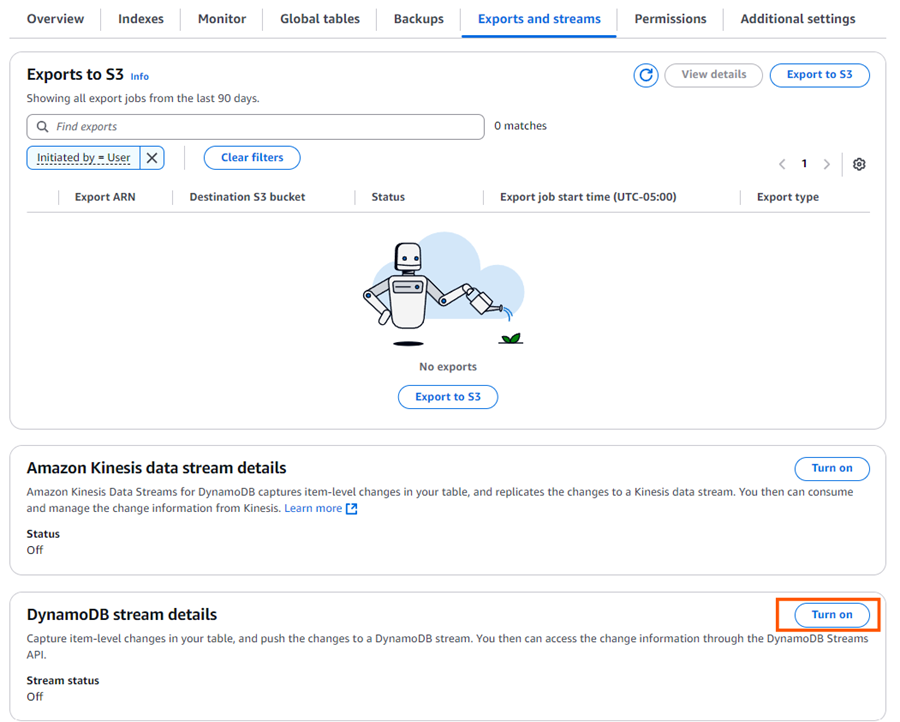Open the external link icon beside Learn more
Viewport: 900px width, 722px height.
pyautogui.click(x=351, y=508)
